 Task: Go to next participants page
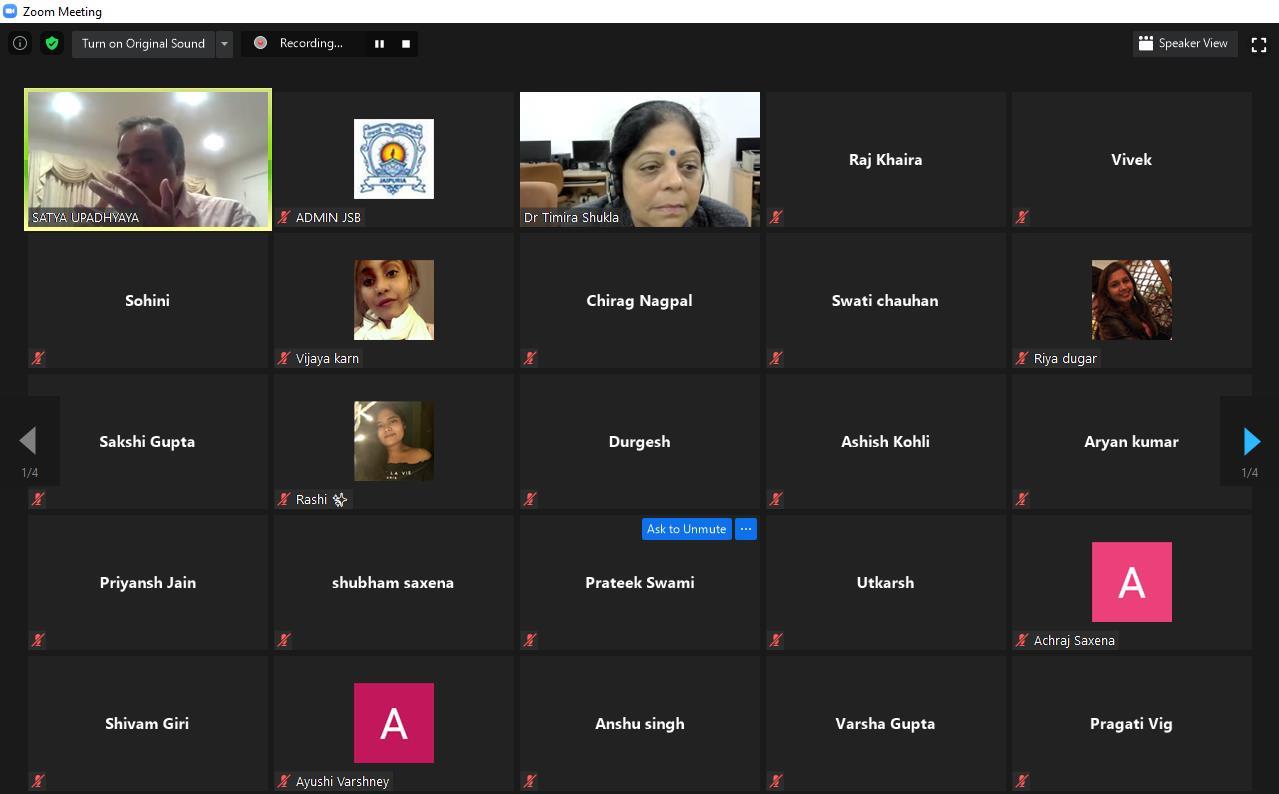[x=1250, y=441]
